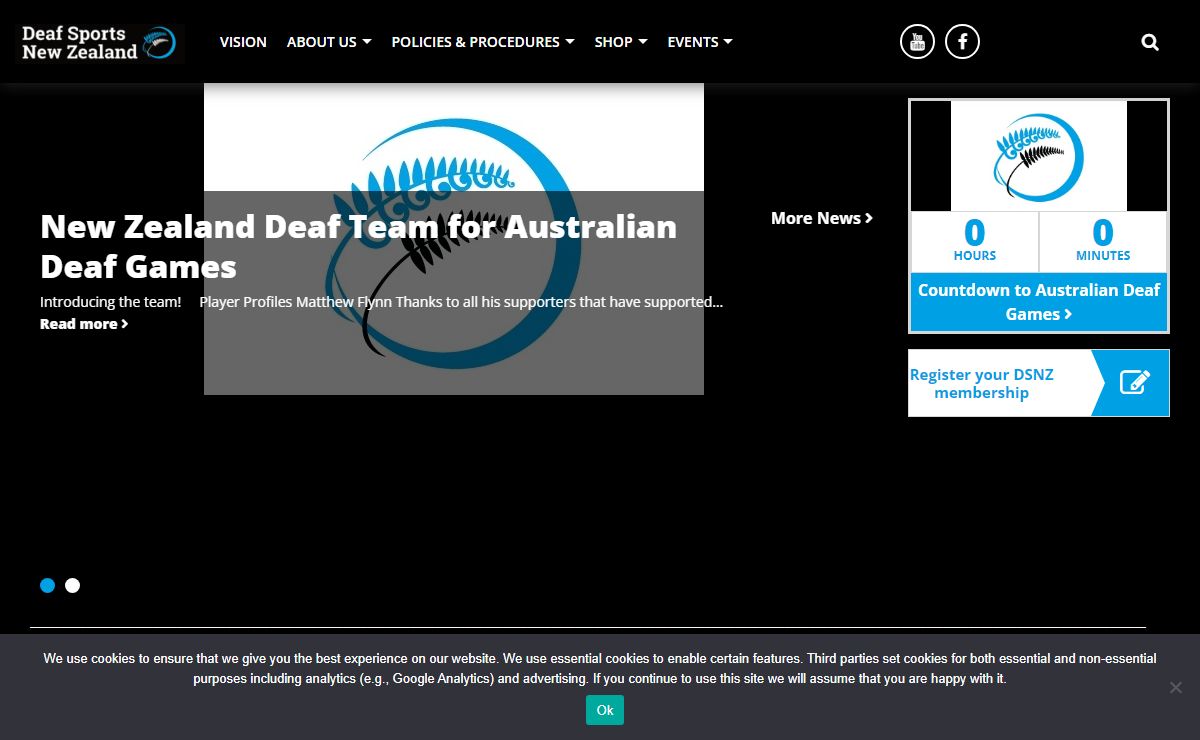Click the membership edit pencil icon
Screen dimensions: 1200x740
coord(1135,382)
